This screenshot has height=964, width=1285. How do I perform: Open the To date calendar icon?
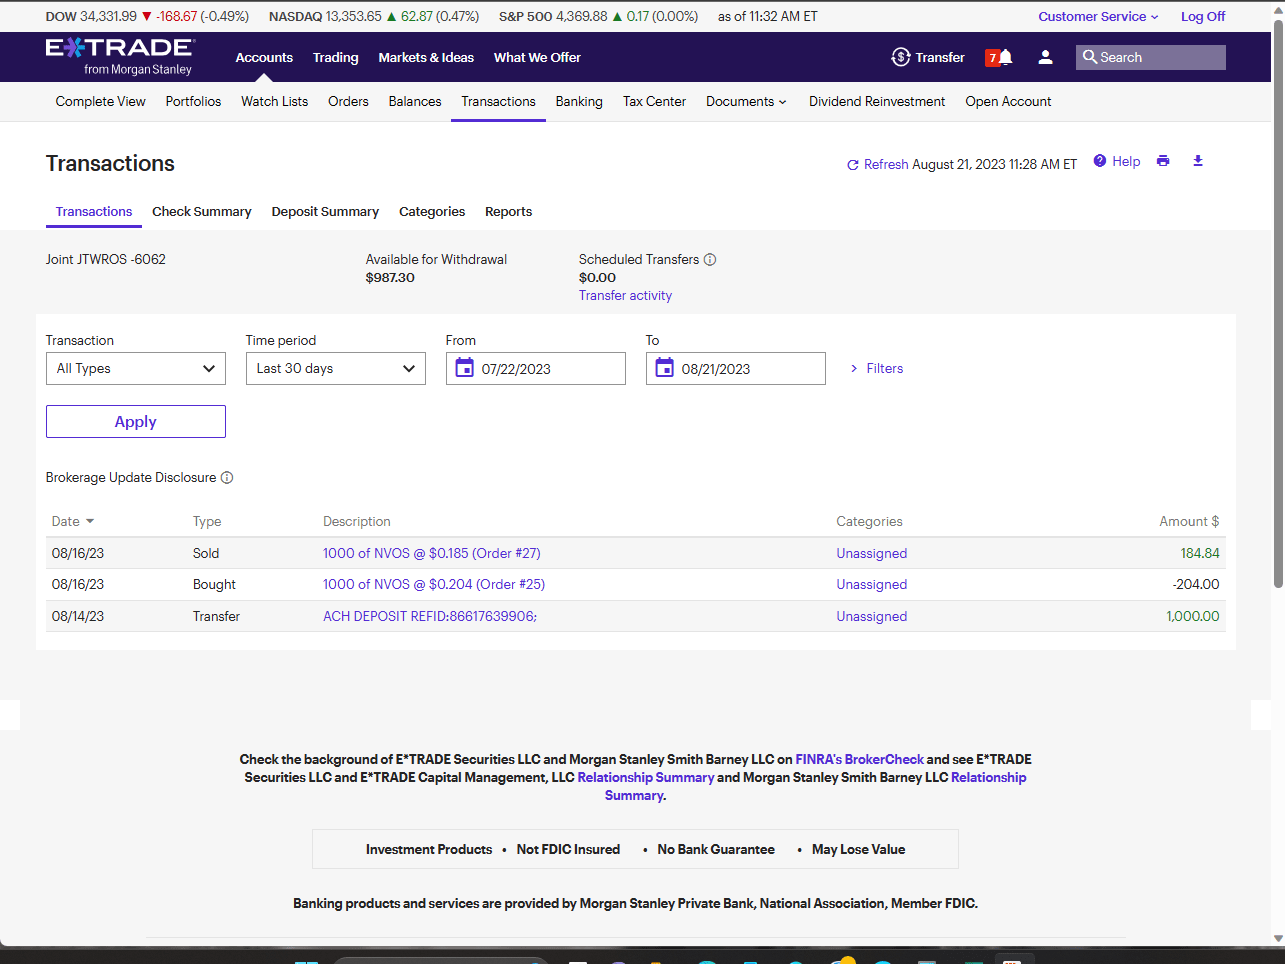click(x=664, y=368)
